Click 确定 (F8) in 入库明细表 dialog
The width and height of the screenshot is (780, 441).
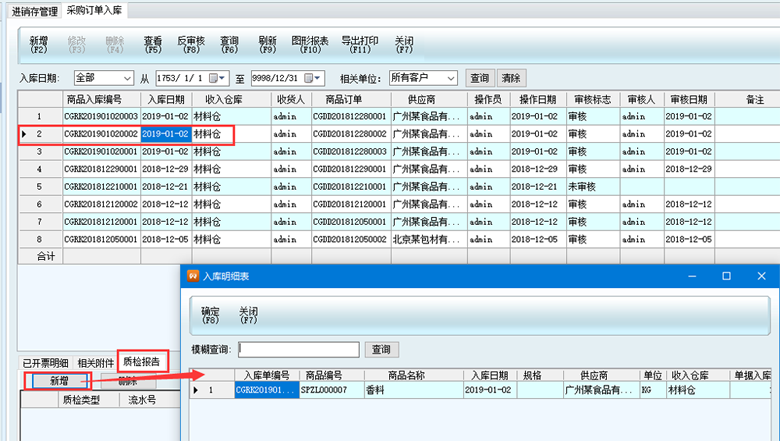[x=211, y=316]
